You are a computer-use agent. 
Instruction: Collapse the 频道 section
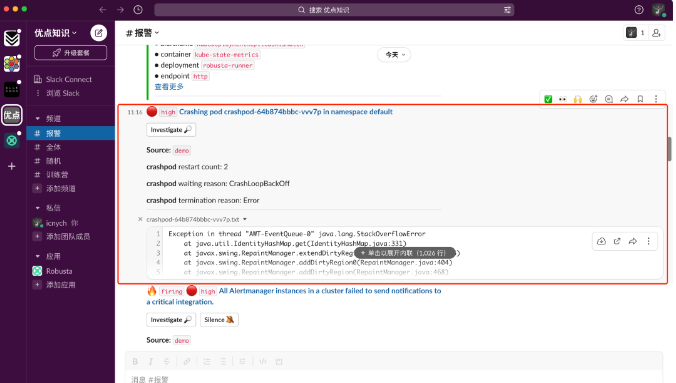tap(38, 119)
